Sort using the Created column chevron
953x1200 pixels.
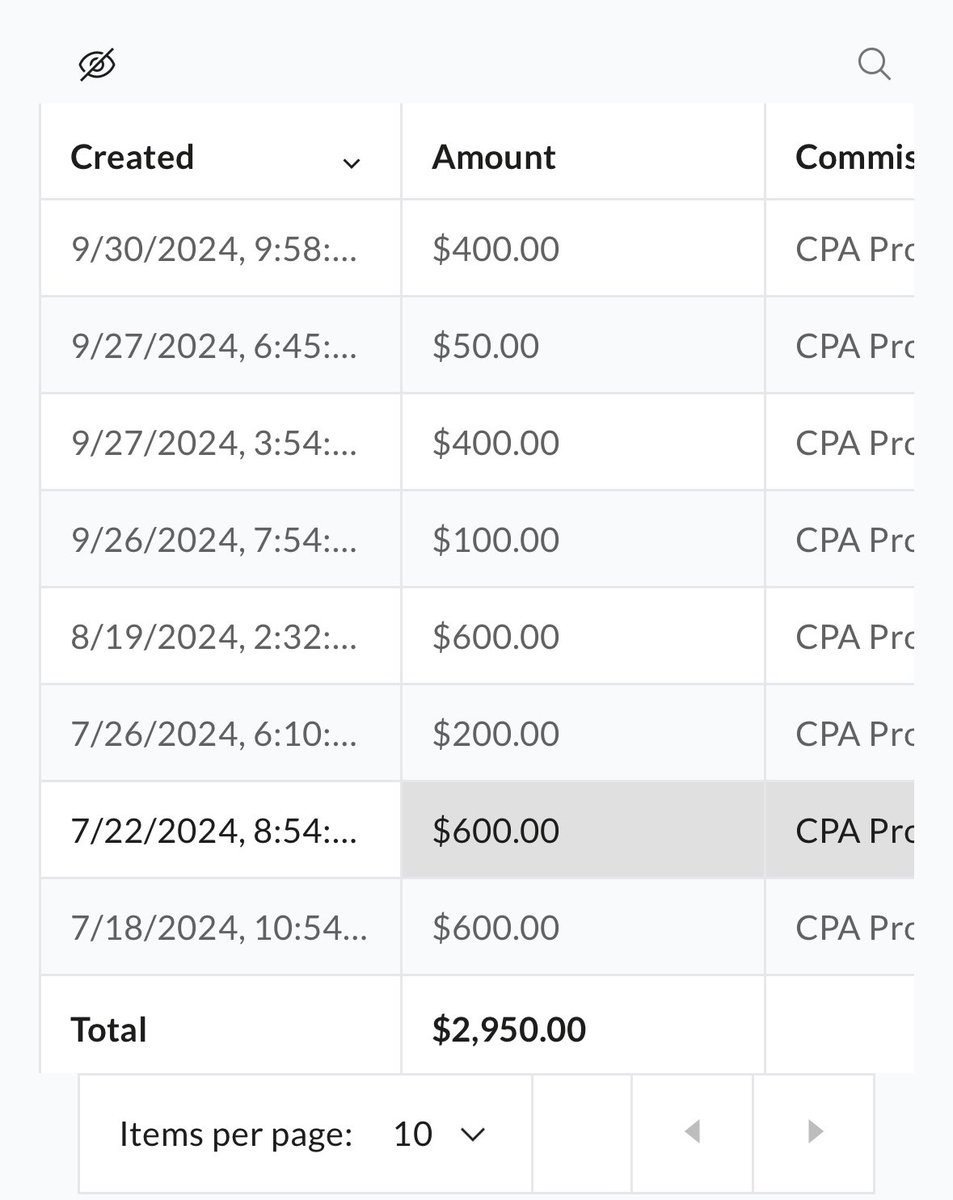point(351,162)
